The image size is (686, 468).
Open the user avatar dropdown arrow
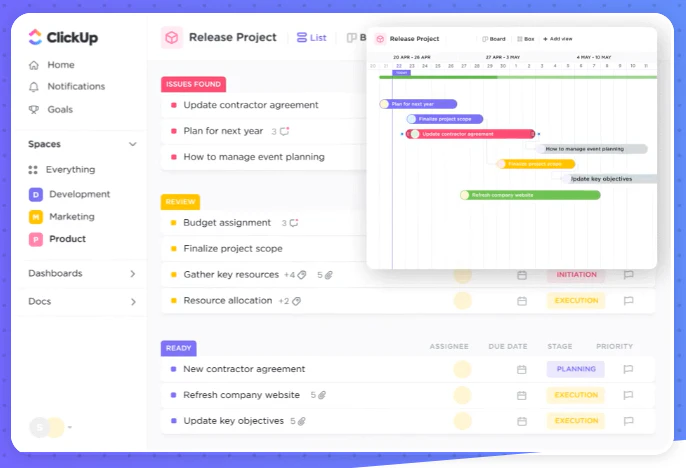(70, 427)
